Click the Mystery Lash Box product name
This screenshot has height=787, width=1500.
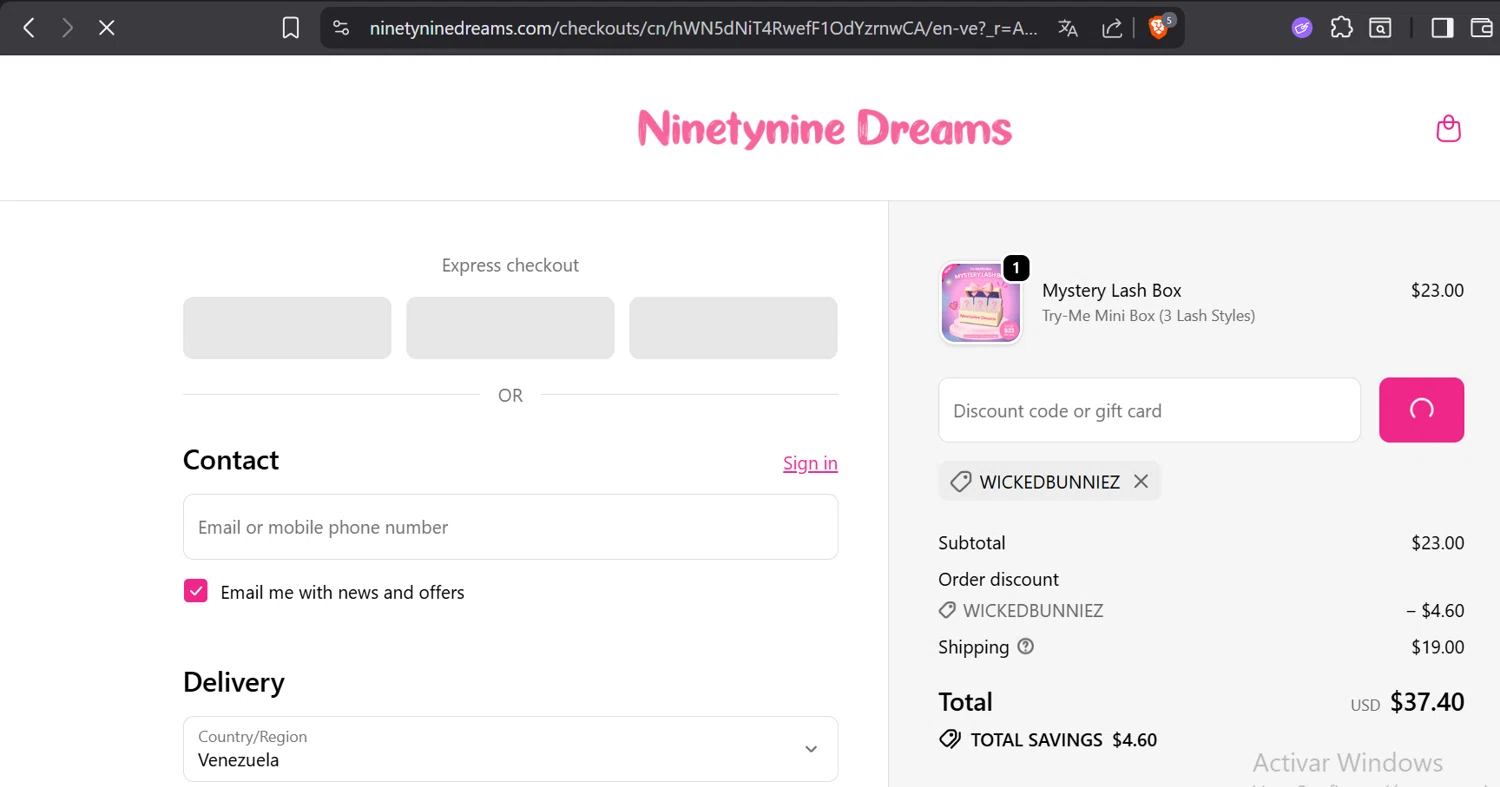click(x=1112, y=290)
